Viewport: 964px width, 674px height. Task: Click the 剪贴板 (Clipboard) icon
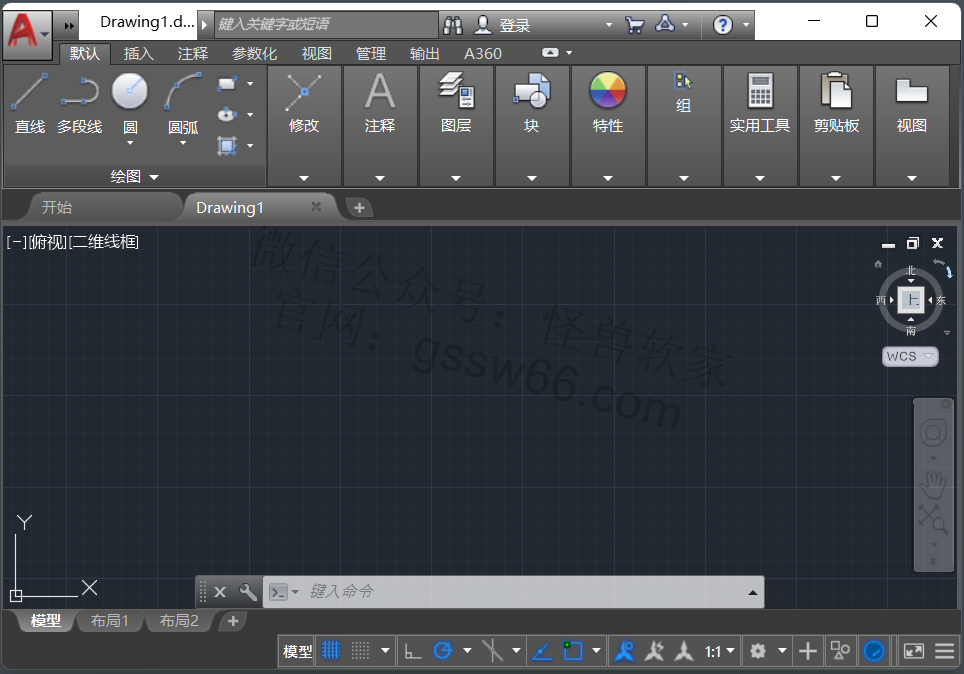tap(836, 92)
